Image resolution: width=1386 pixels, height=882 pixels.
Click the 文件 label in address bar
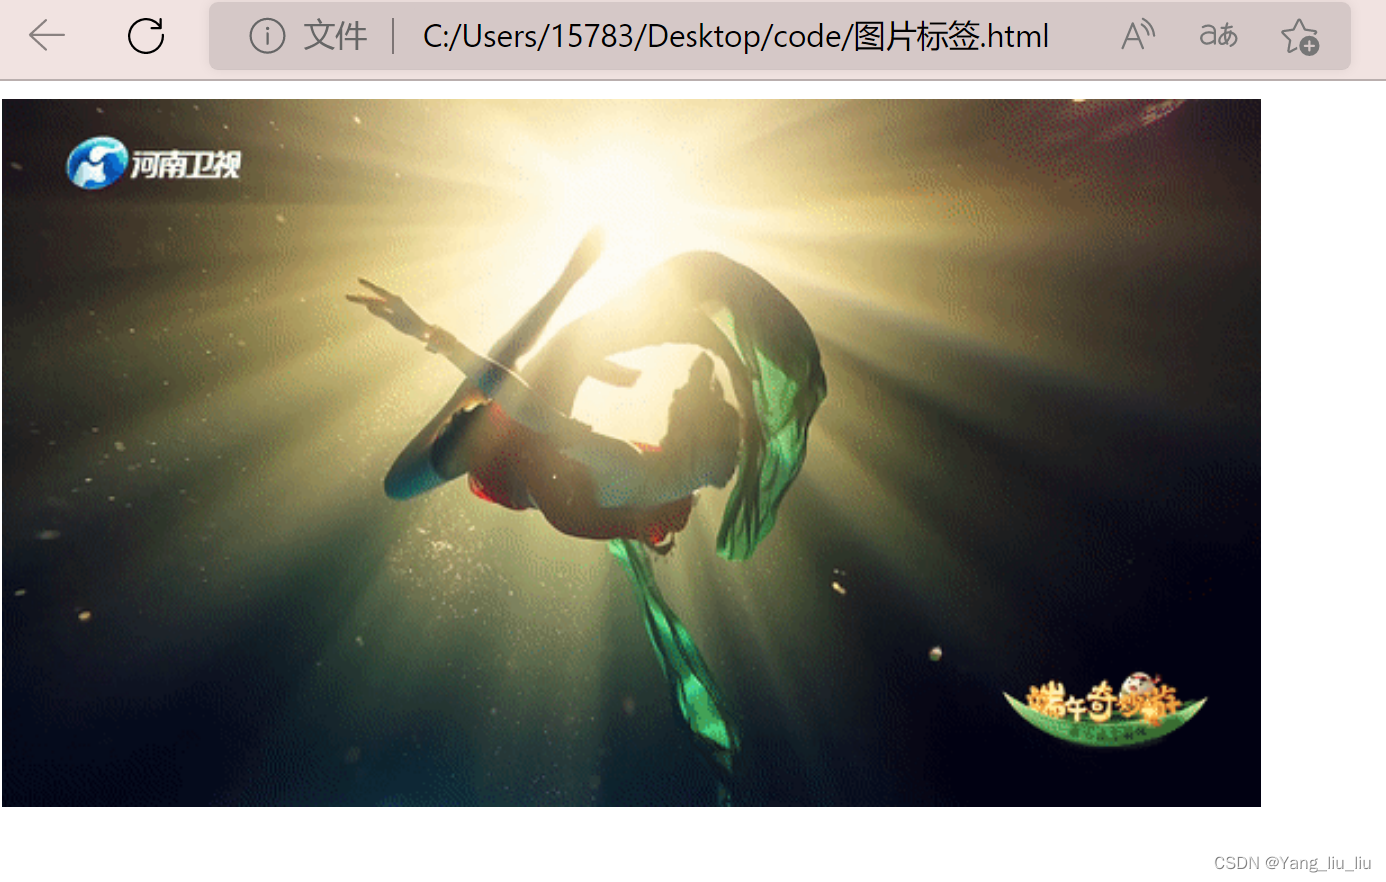pyautogui.click(x=335, y=36)
